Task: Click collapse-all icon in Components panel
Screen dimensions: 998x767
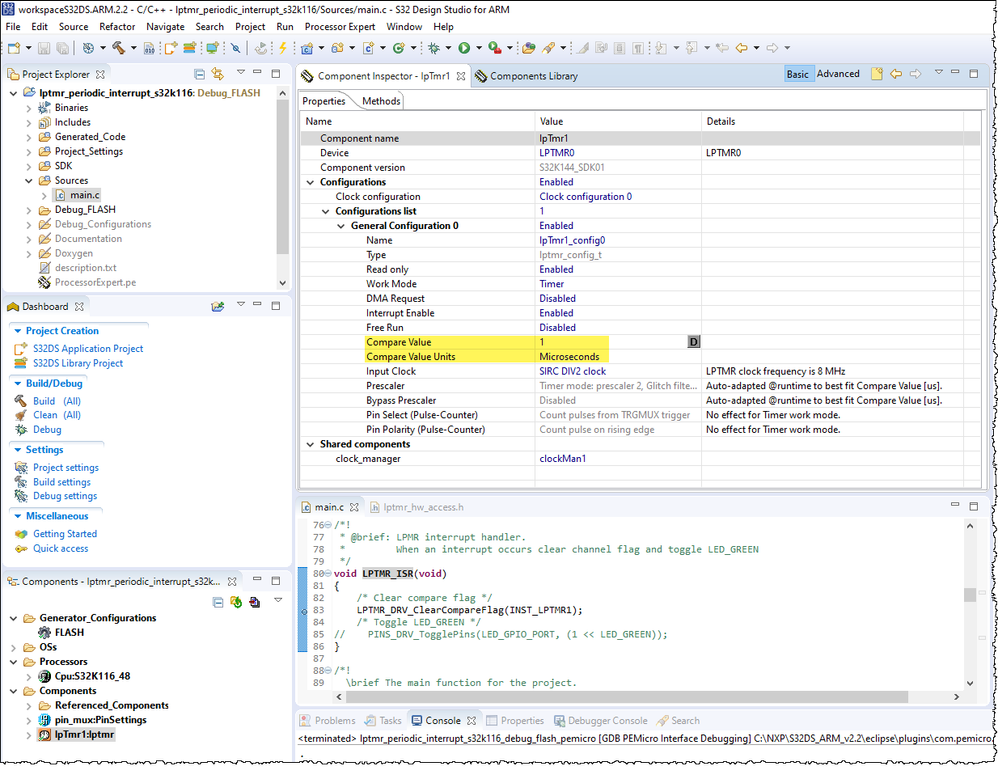Action: (x=219, y=601)
